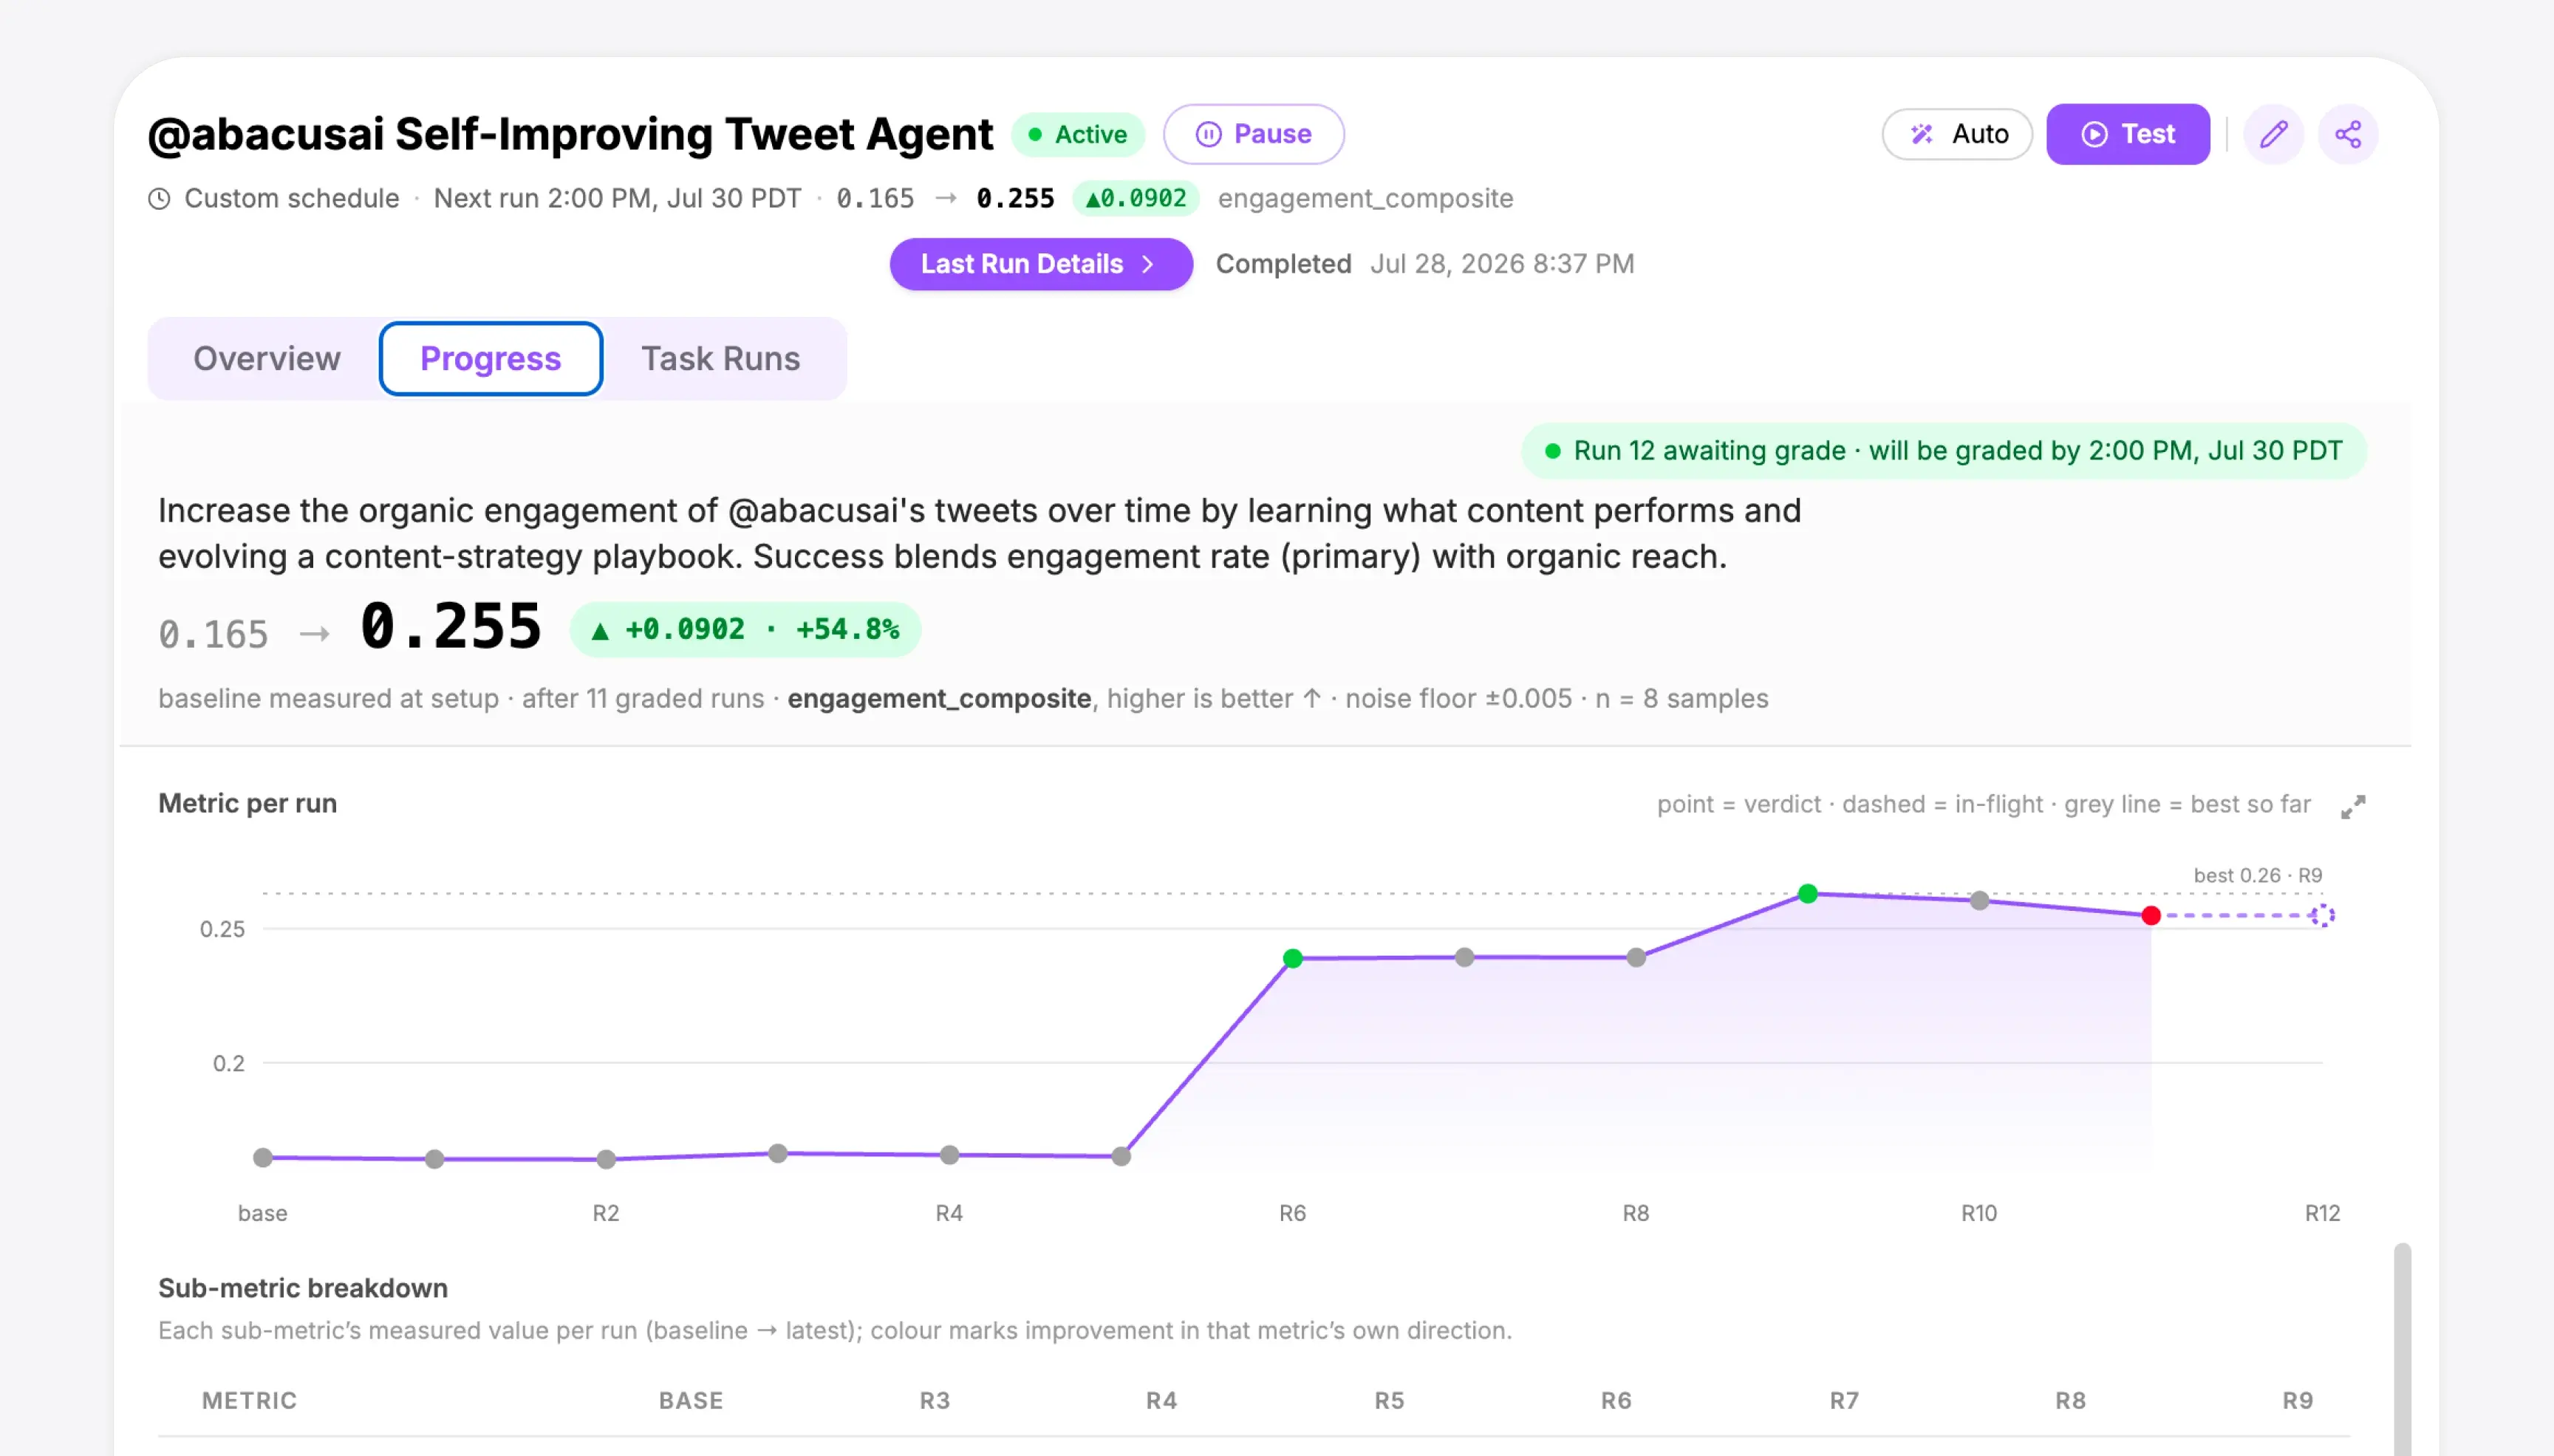This screenshot has width=2554, height=1456.
Task: Click the Run 12 awaiting grade badge
Action: [1944, 451]
